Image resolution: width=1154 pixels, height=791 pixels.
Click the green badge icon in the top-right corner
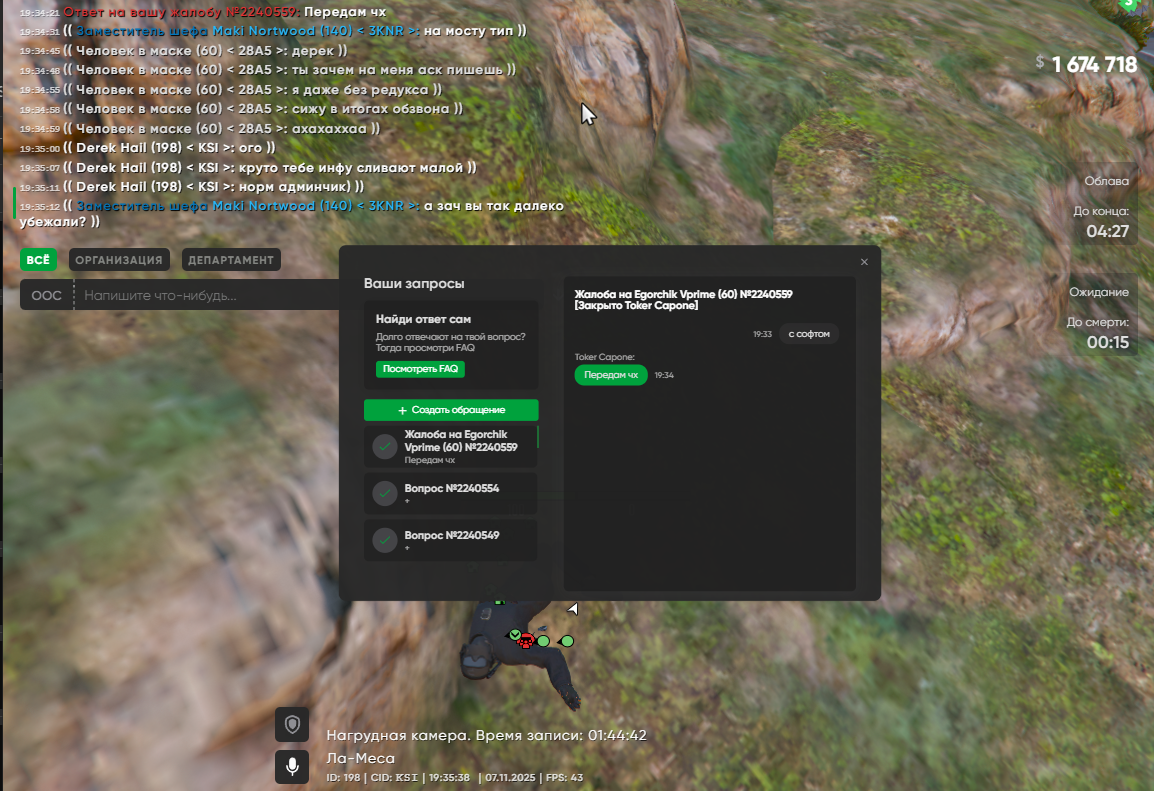tap(1130, 6)
